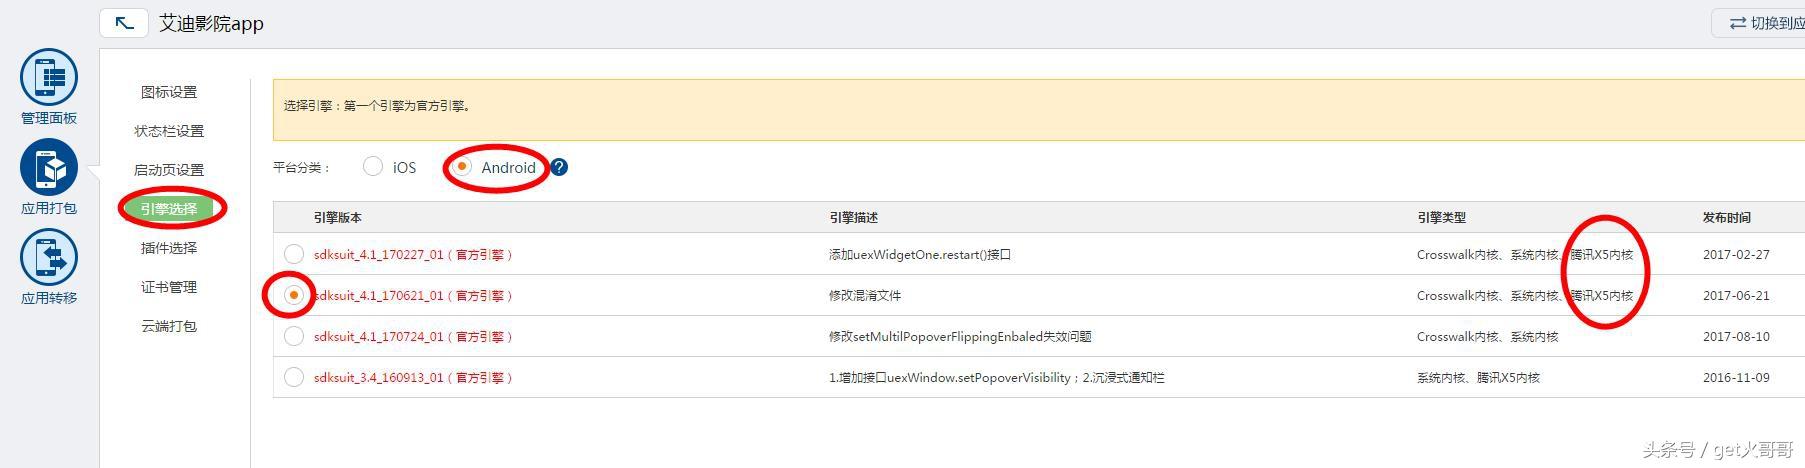
Task: Click the 引擎类型 column header
Action: (1441, 217)
